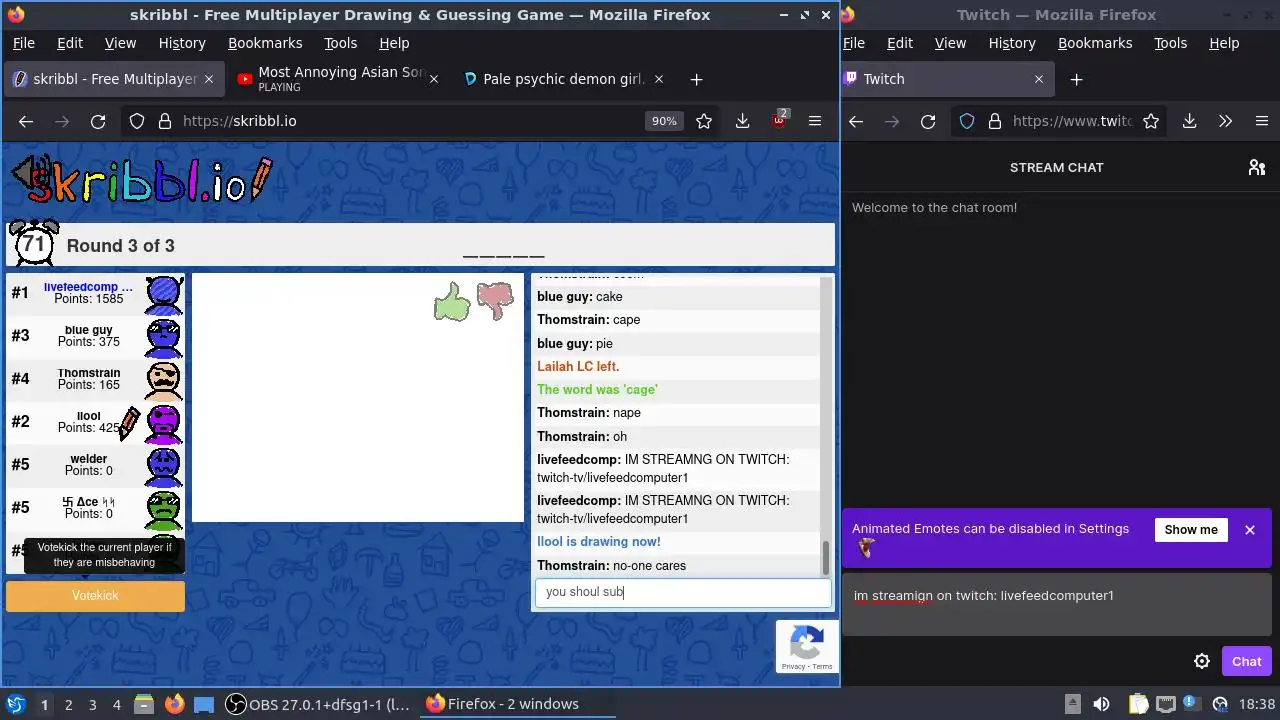Open OBS 27.0.1 from taskbar
This screenshot has height=720, width=1280.
[318, 704]
